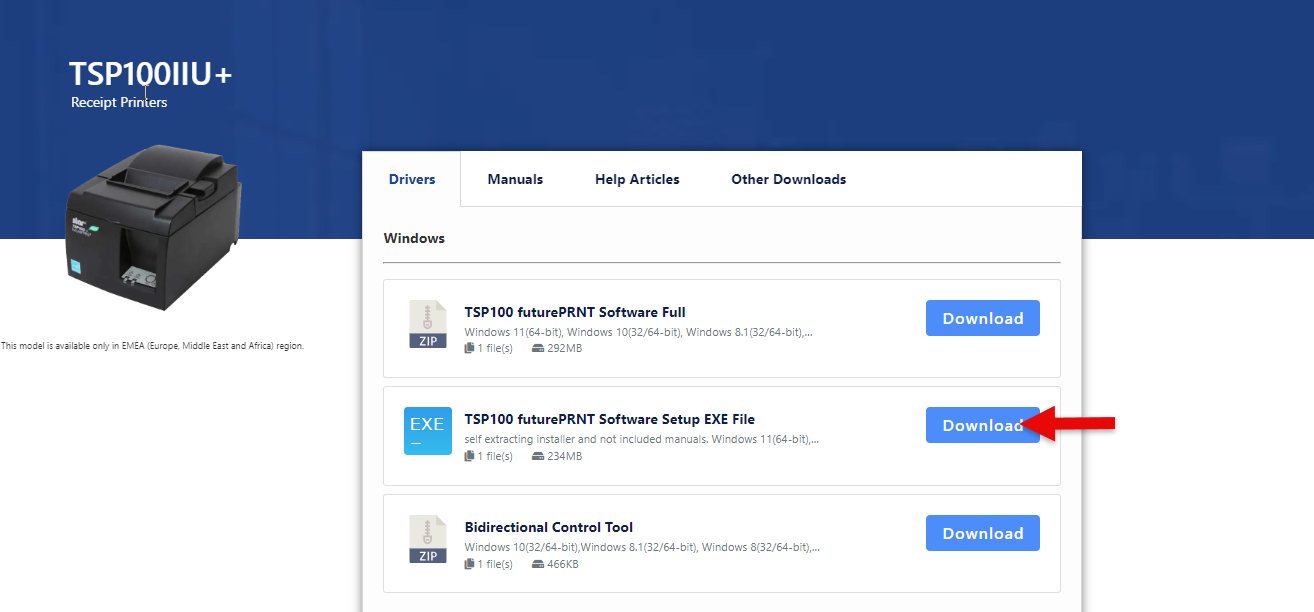Download the futurePRNT Setup EXE File

tap(982, 425)
